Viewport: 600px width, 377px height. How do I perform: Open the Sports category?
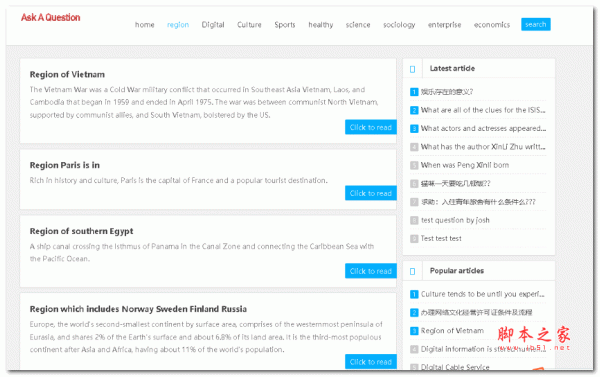(x=285, y=25)
